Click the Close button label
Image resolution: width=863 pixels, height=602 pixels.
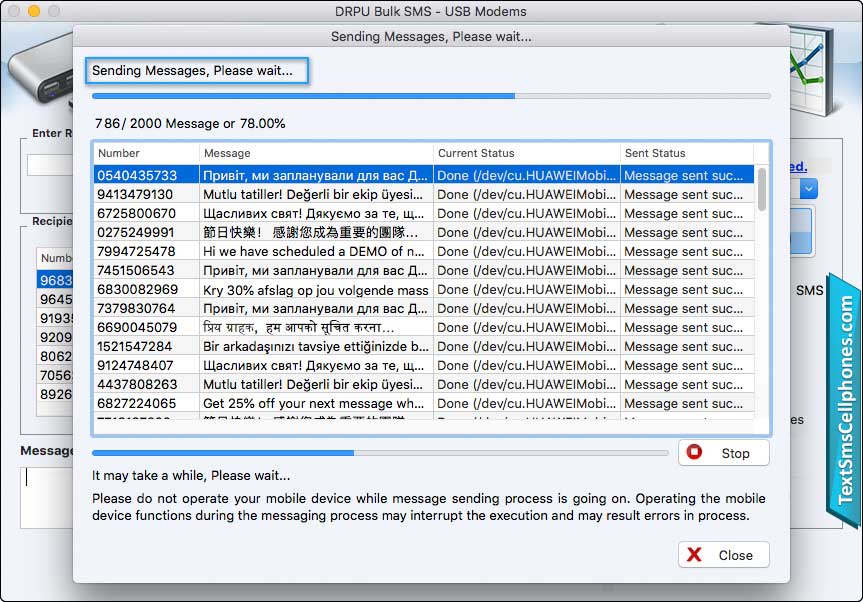tap(735, 555)
